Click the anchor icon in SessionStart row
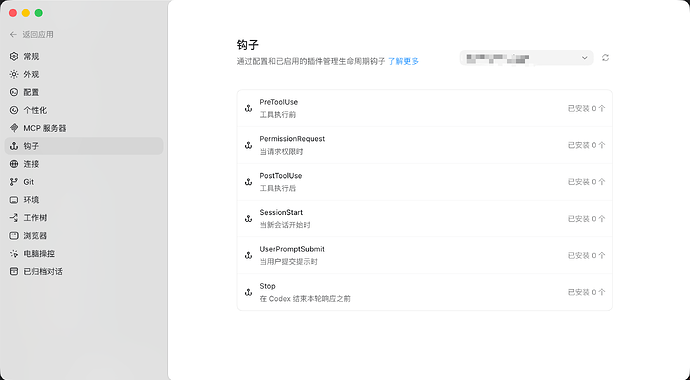This screenshot has height=380, width=690. (249, 219)
